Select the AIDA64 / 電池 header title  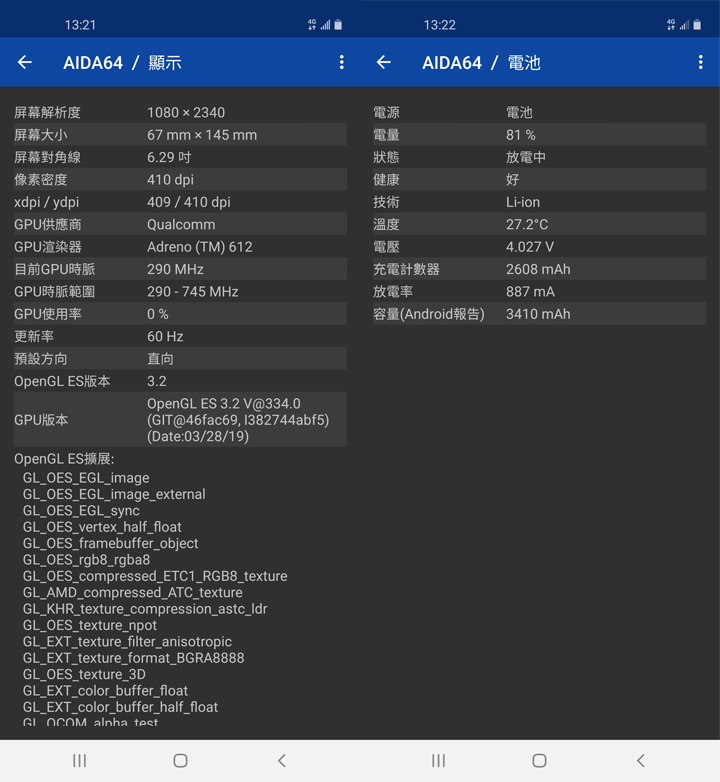[x=481, y=62]
